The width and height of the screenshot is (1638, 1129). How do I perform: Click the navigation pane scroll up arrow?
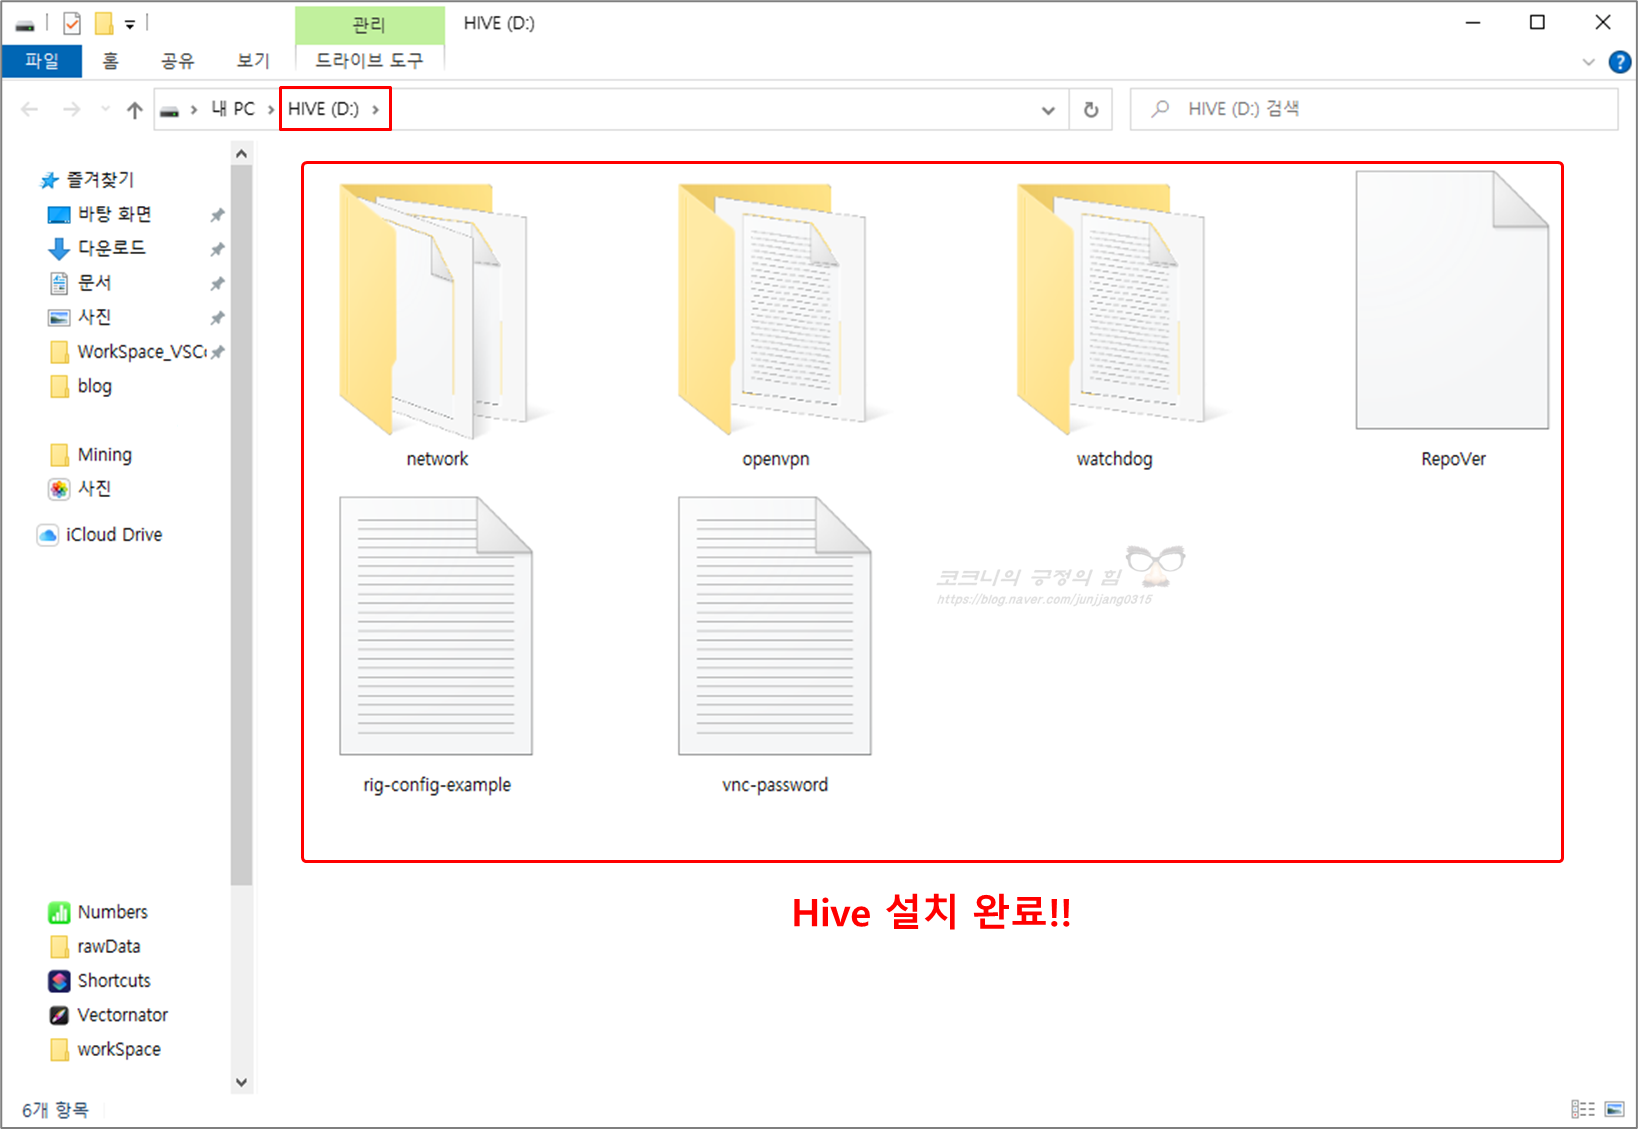[x=241, y=153]
